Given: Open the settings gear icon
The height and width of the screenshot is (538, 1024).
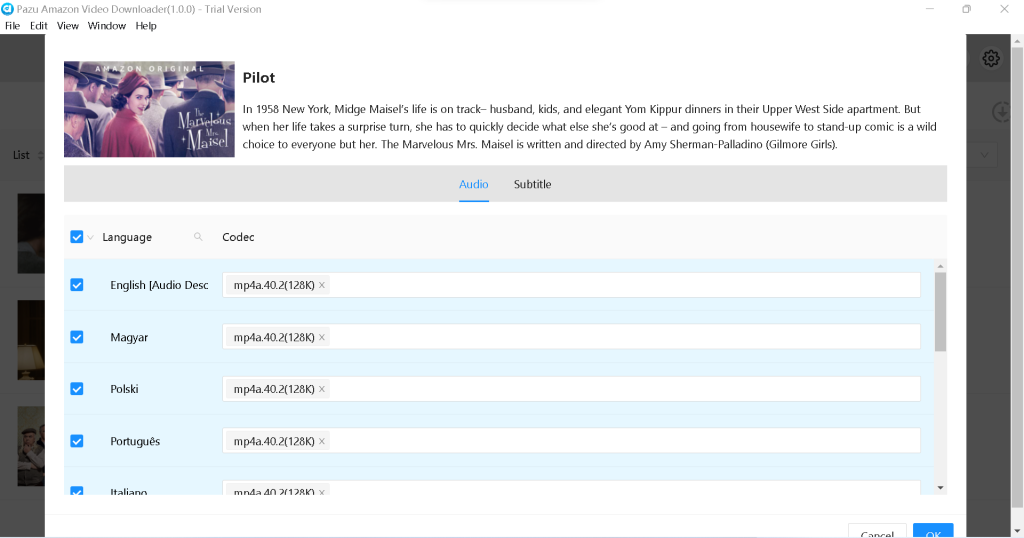Looking at the screenshot, I should pos(991,58).
